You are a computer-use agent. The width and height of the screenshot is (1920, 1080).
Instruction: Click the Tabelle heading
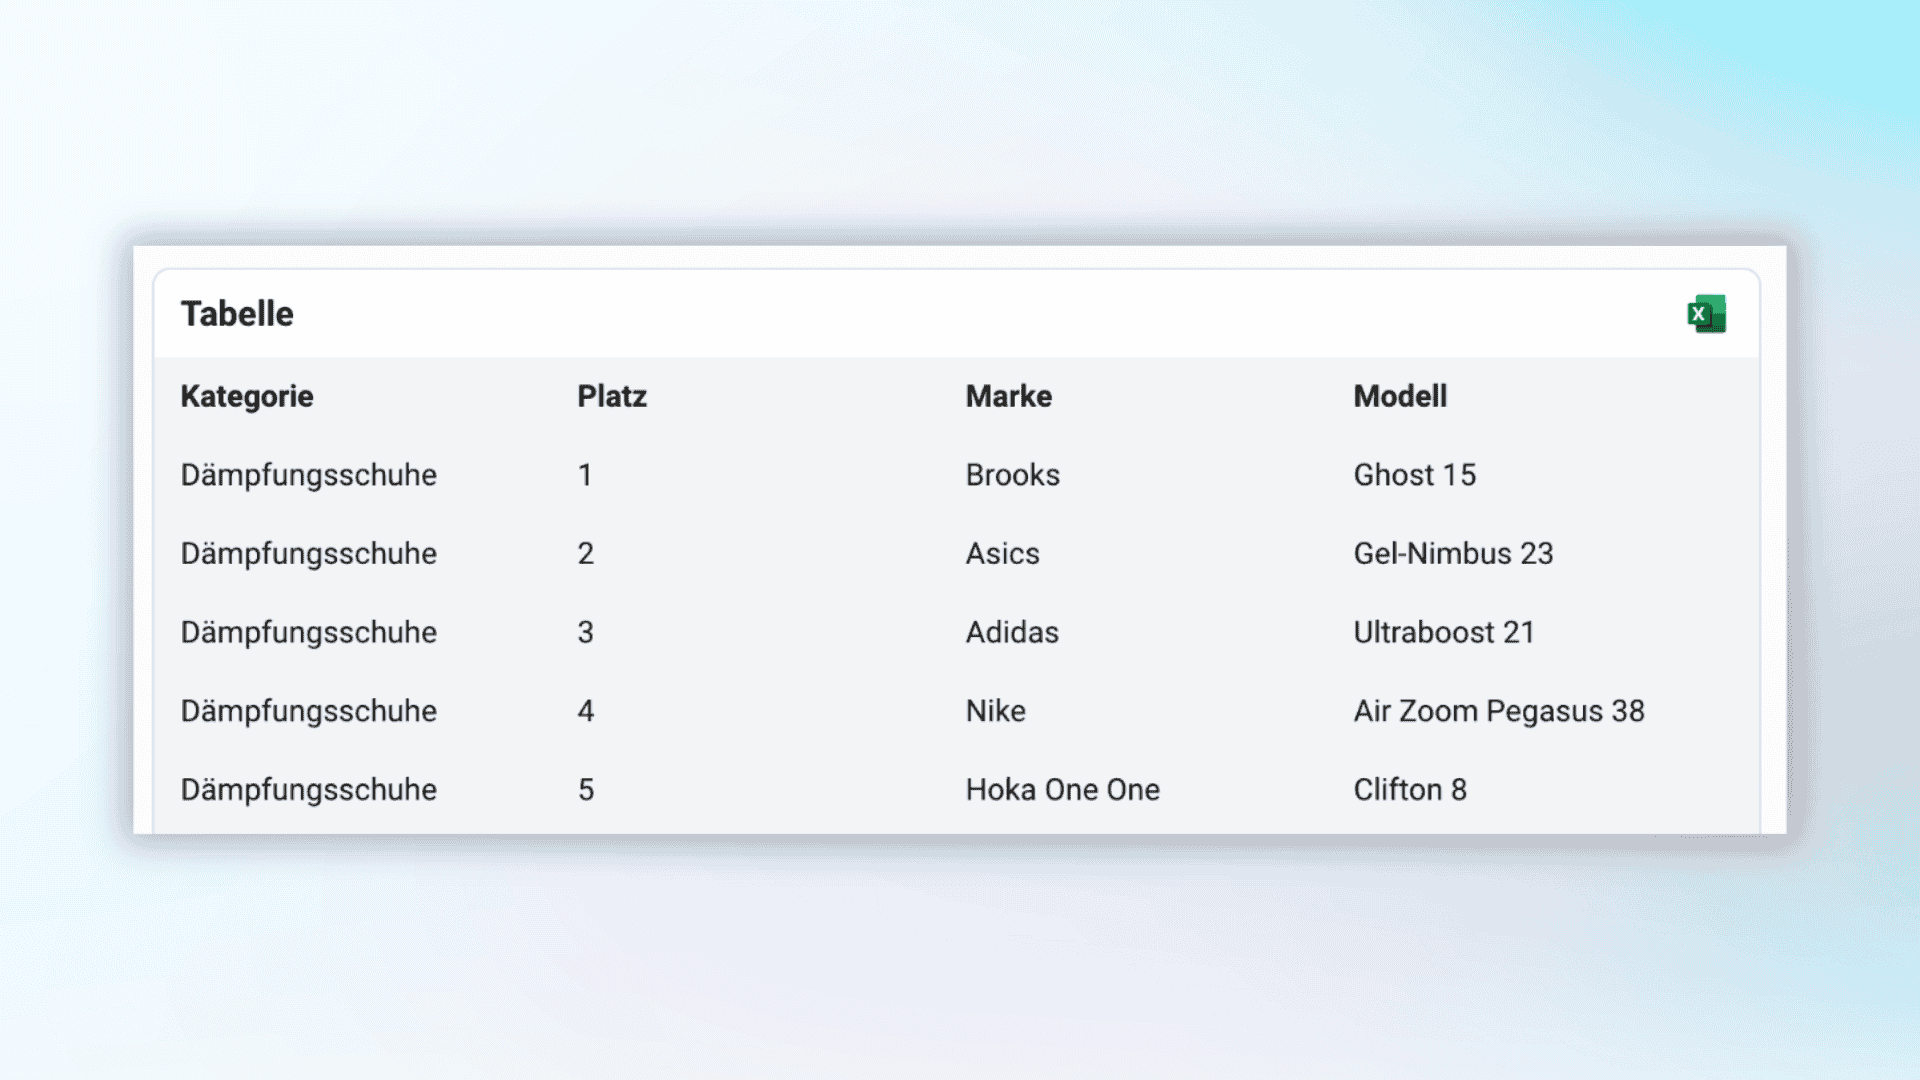tap(237, 314)
